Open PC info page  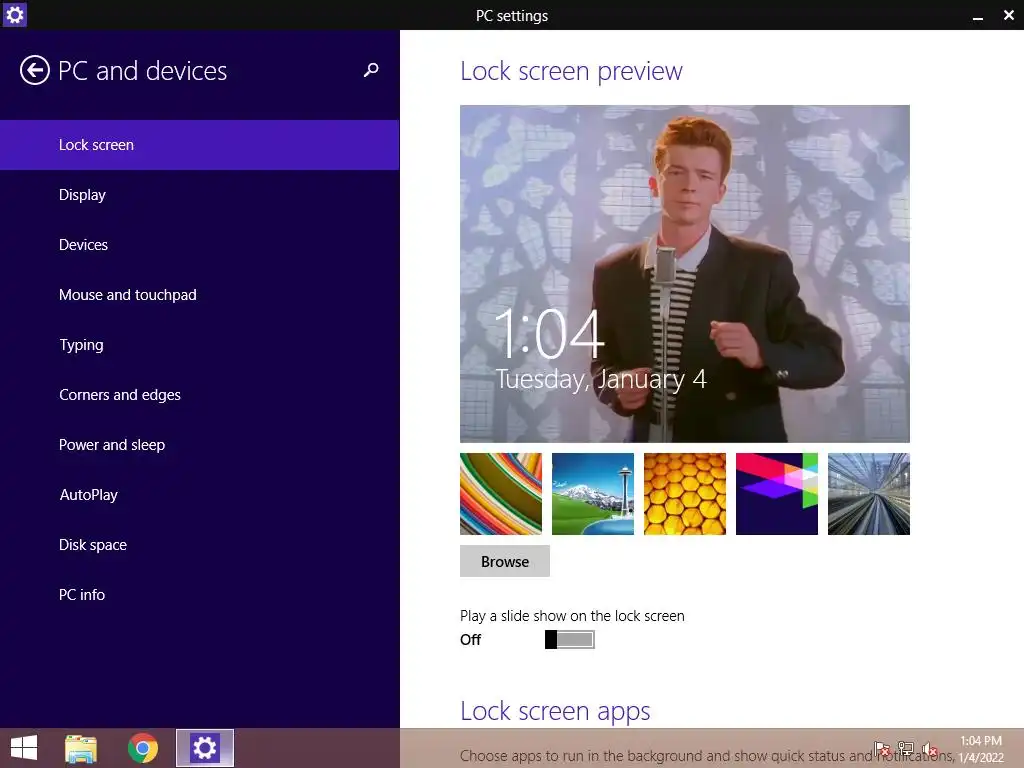click(x=199, y=595)
